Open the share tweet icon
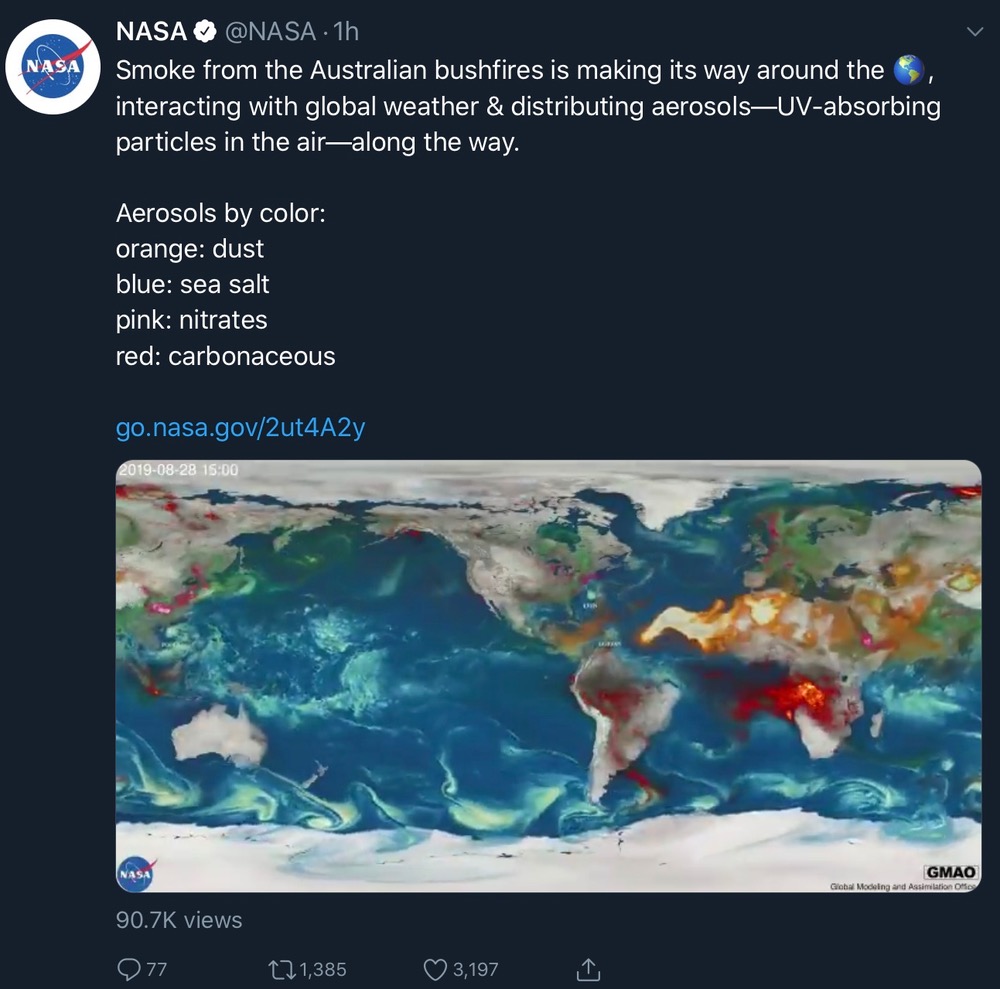This screenshot has height=989, width=1000. [588, 968]
